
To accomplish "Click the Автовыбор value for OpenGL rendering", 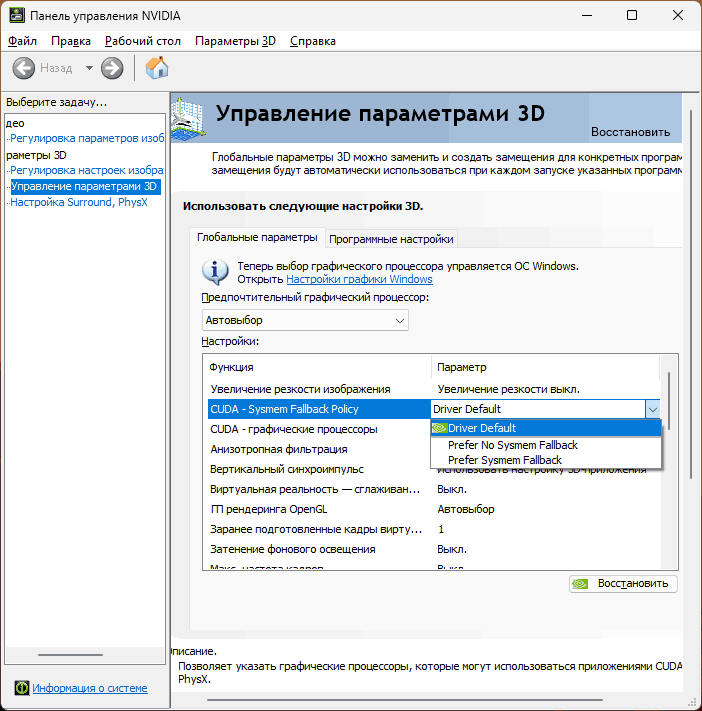I will (466, 509).
